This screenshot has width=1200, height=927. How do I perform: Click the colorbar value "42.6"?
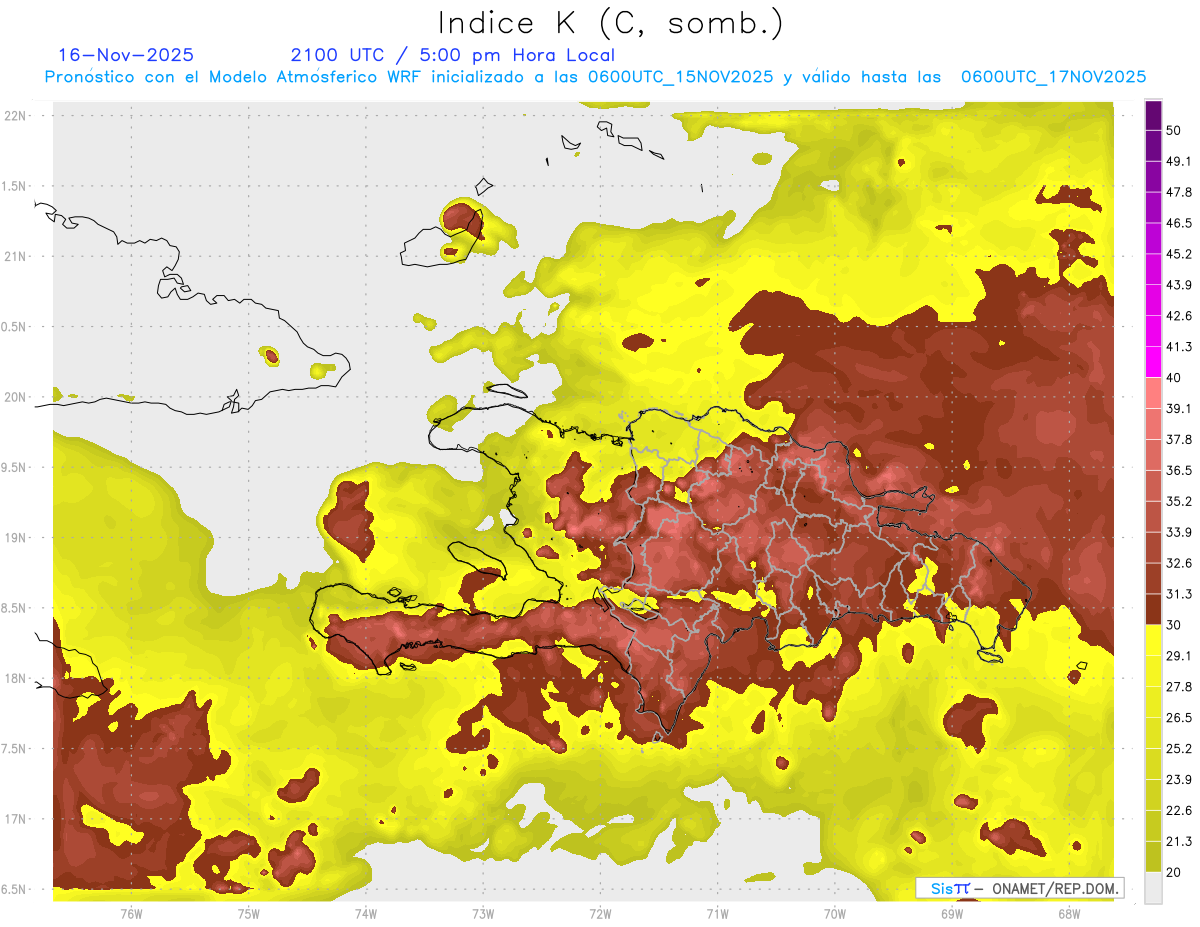[1178, 315]
